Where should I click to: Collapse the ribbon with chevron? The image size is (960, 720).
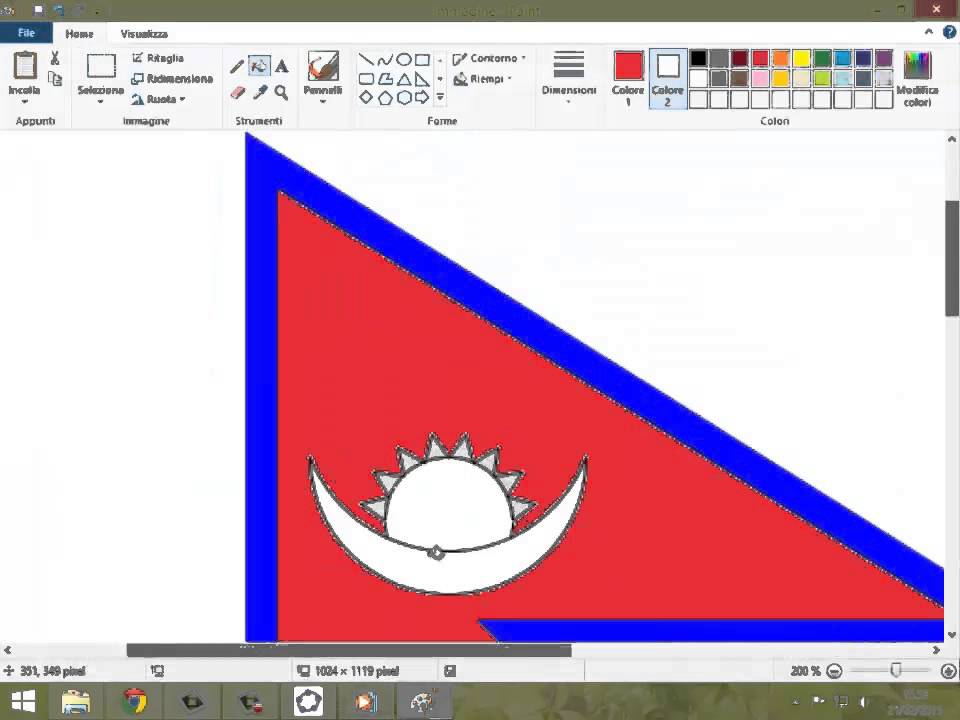[928, 32]
